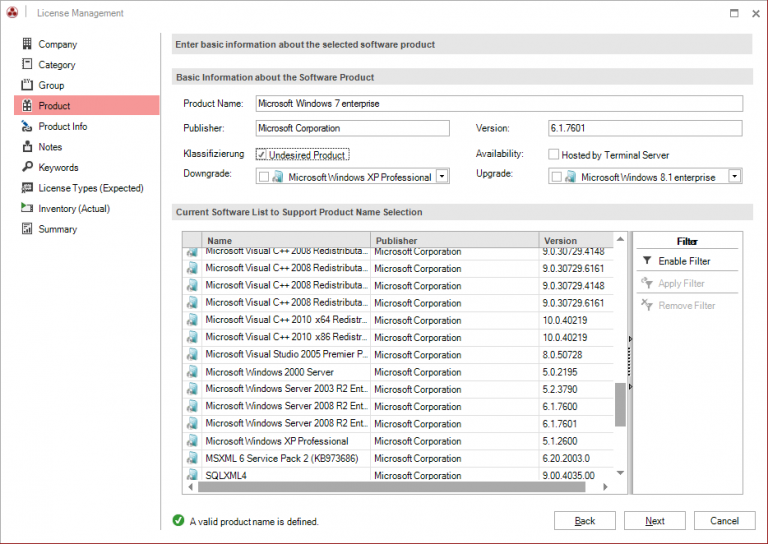
Task: Expand the Upgrade product dropdown arrow
Action: click(x=734, y=177)
